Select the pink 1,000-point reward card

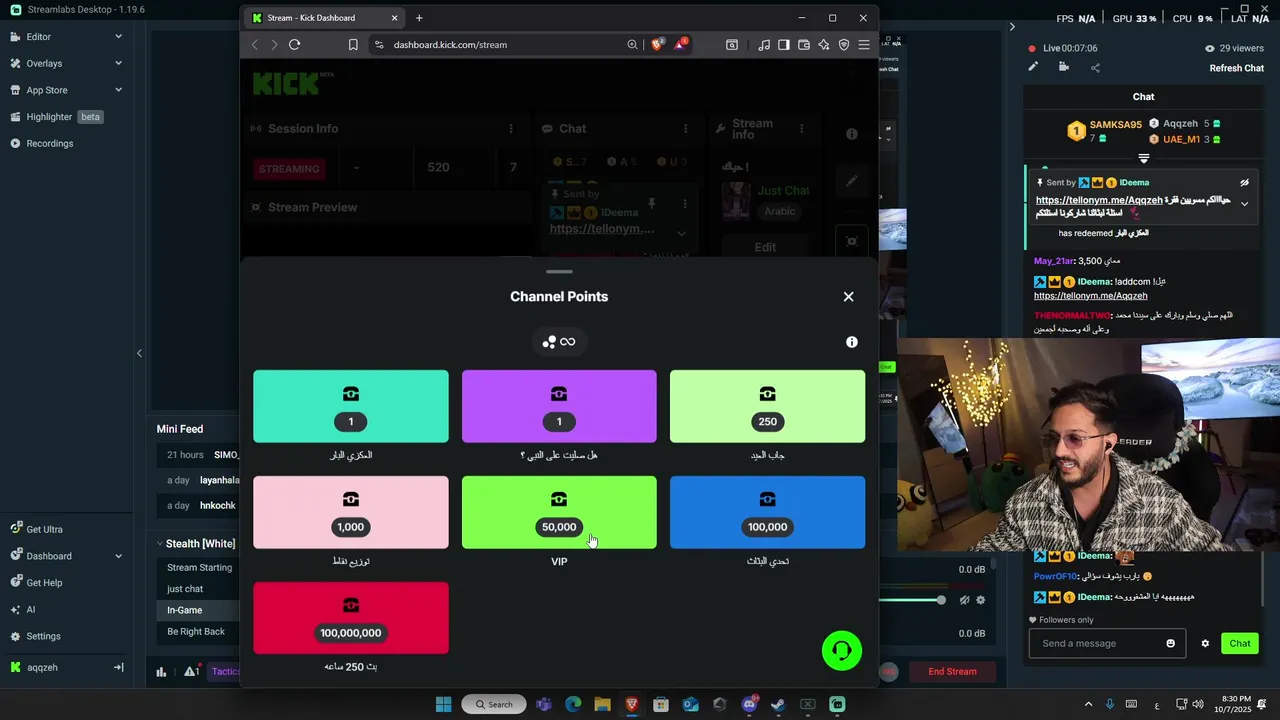coord(351,512)
